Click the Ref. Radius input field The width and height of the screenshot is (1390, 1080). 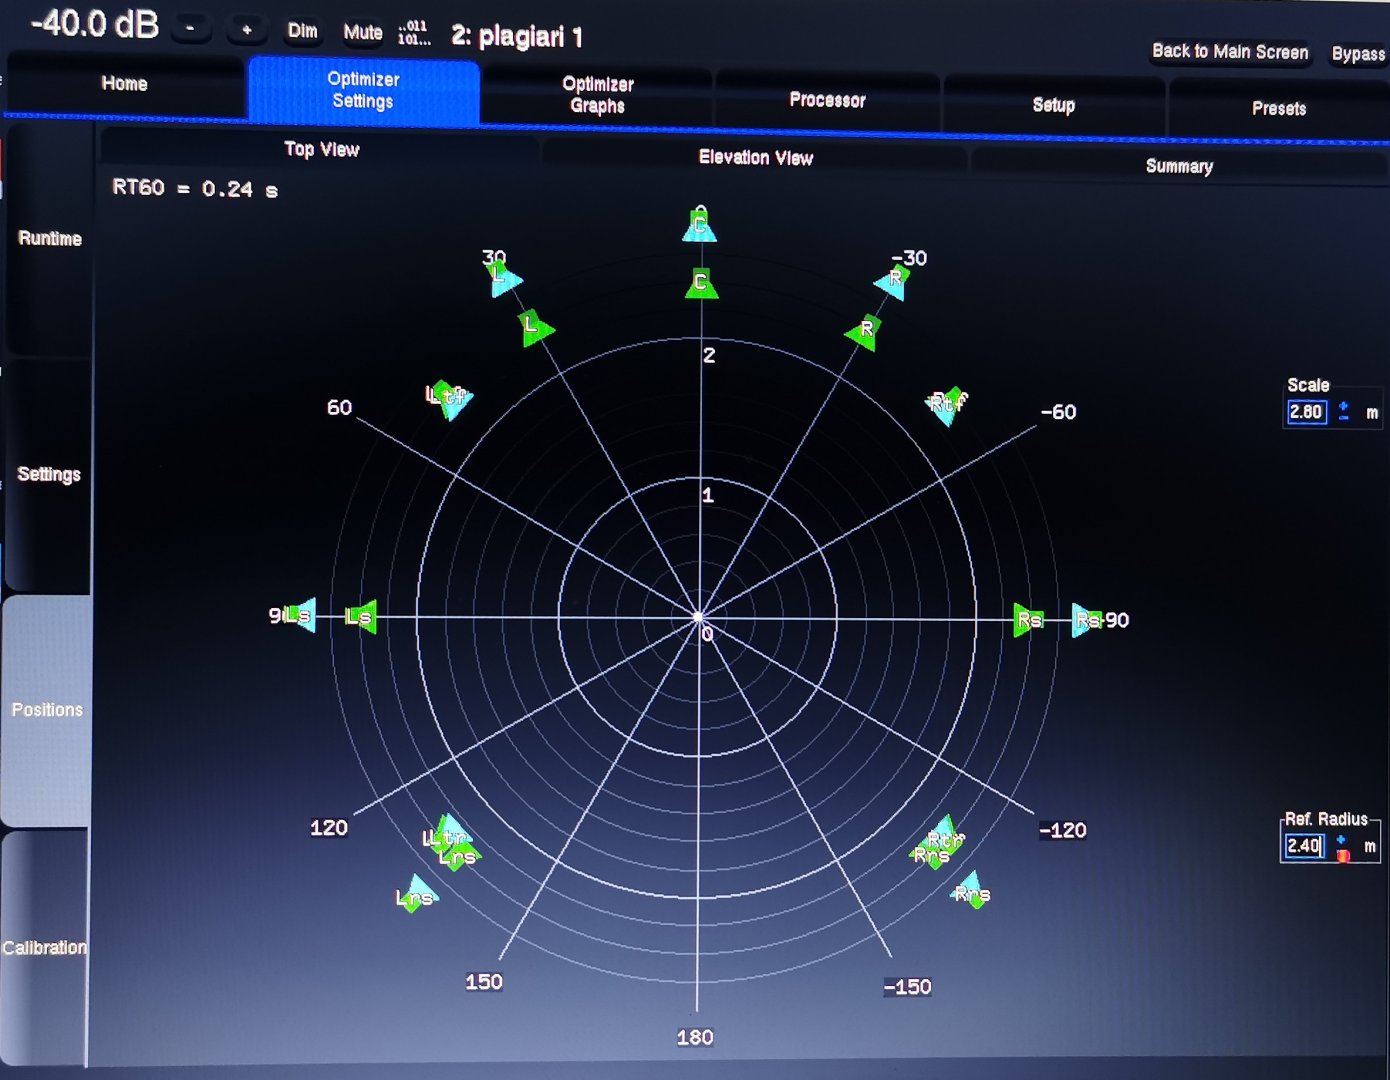1304,846
